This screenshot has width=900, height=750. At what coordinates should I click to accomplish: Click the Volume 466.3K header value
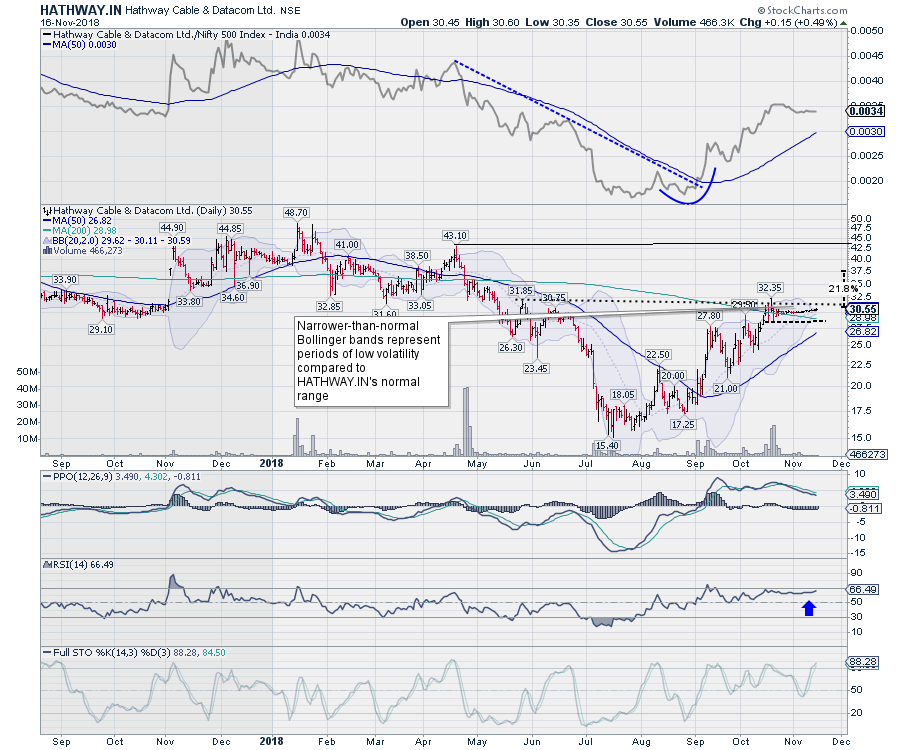pyautogui.click(x=693, y=22)
